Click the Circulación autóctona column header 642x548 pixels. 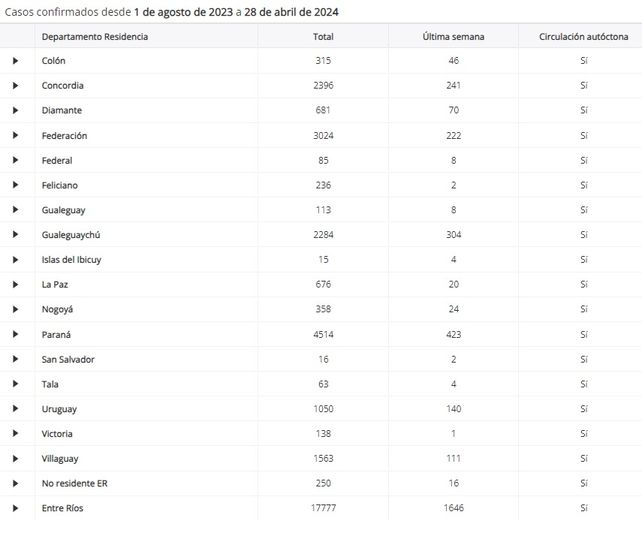pos(584,37)
